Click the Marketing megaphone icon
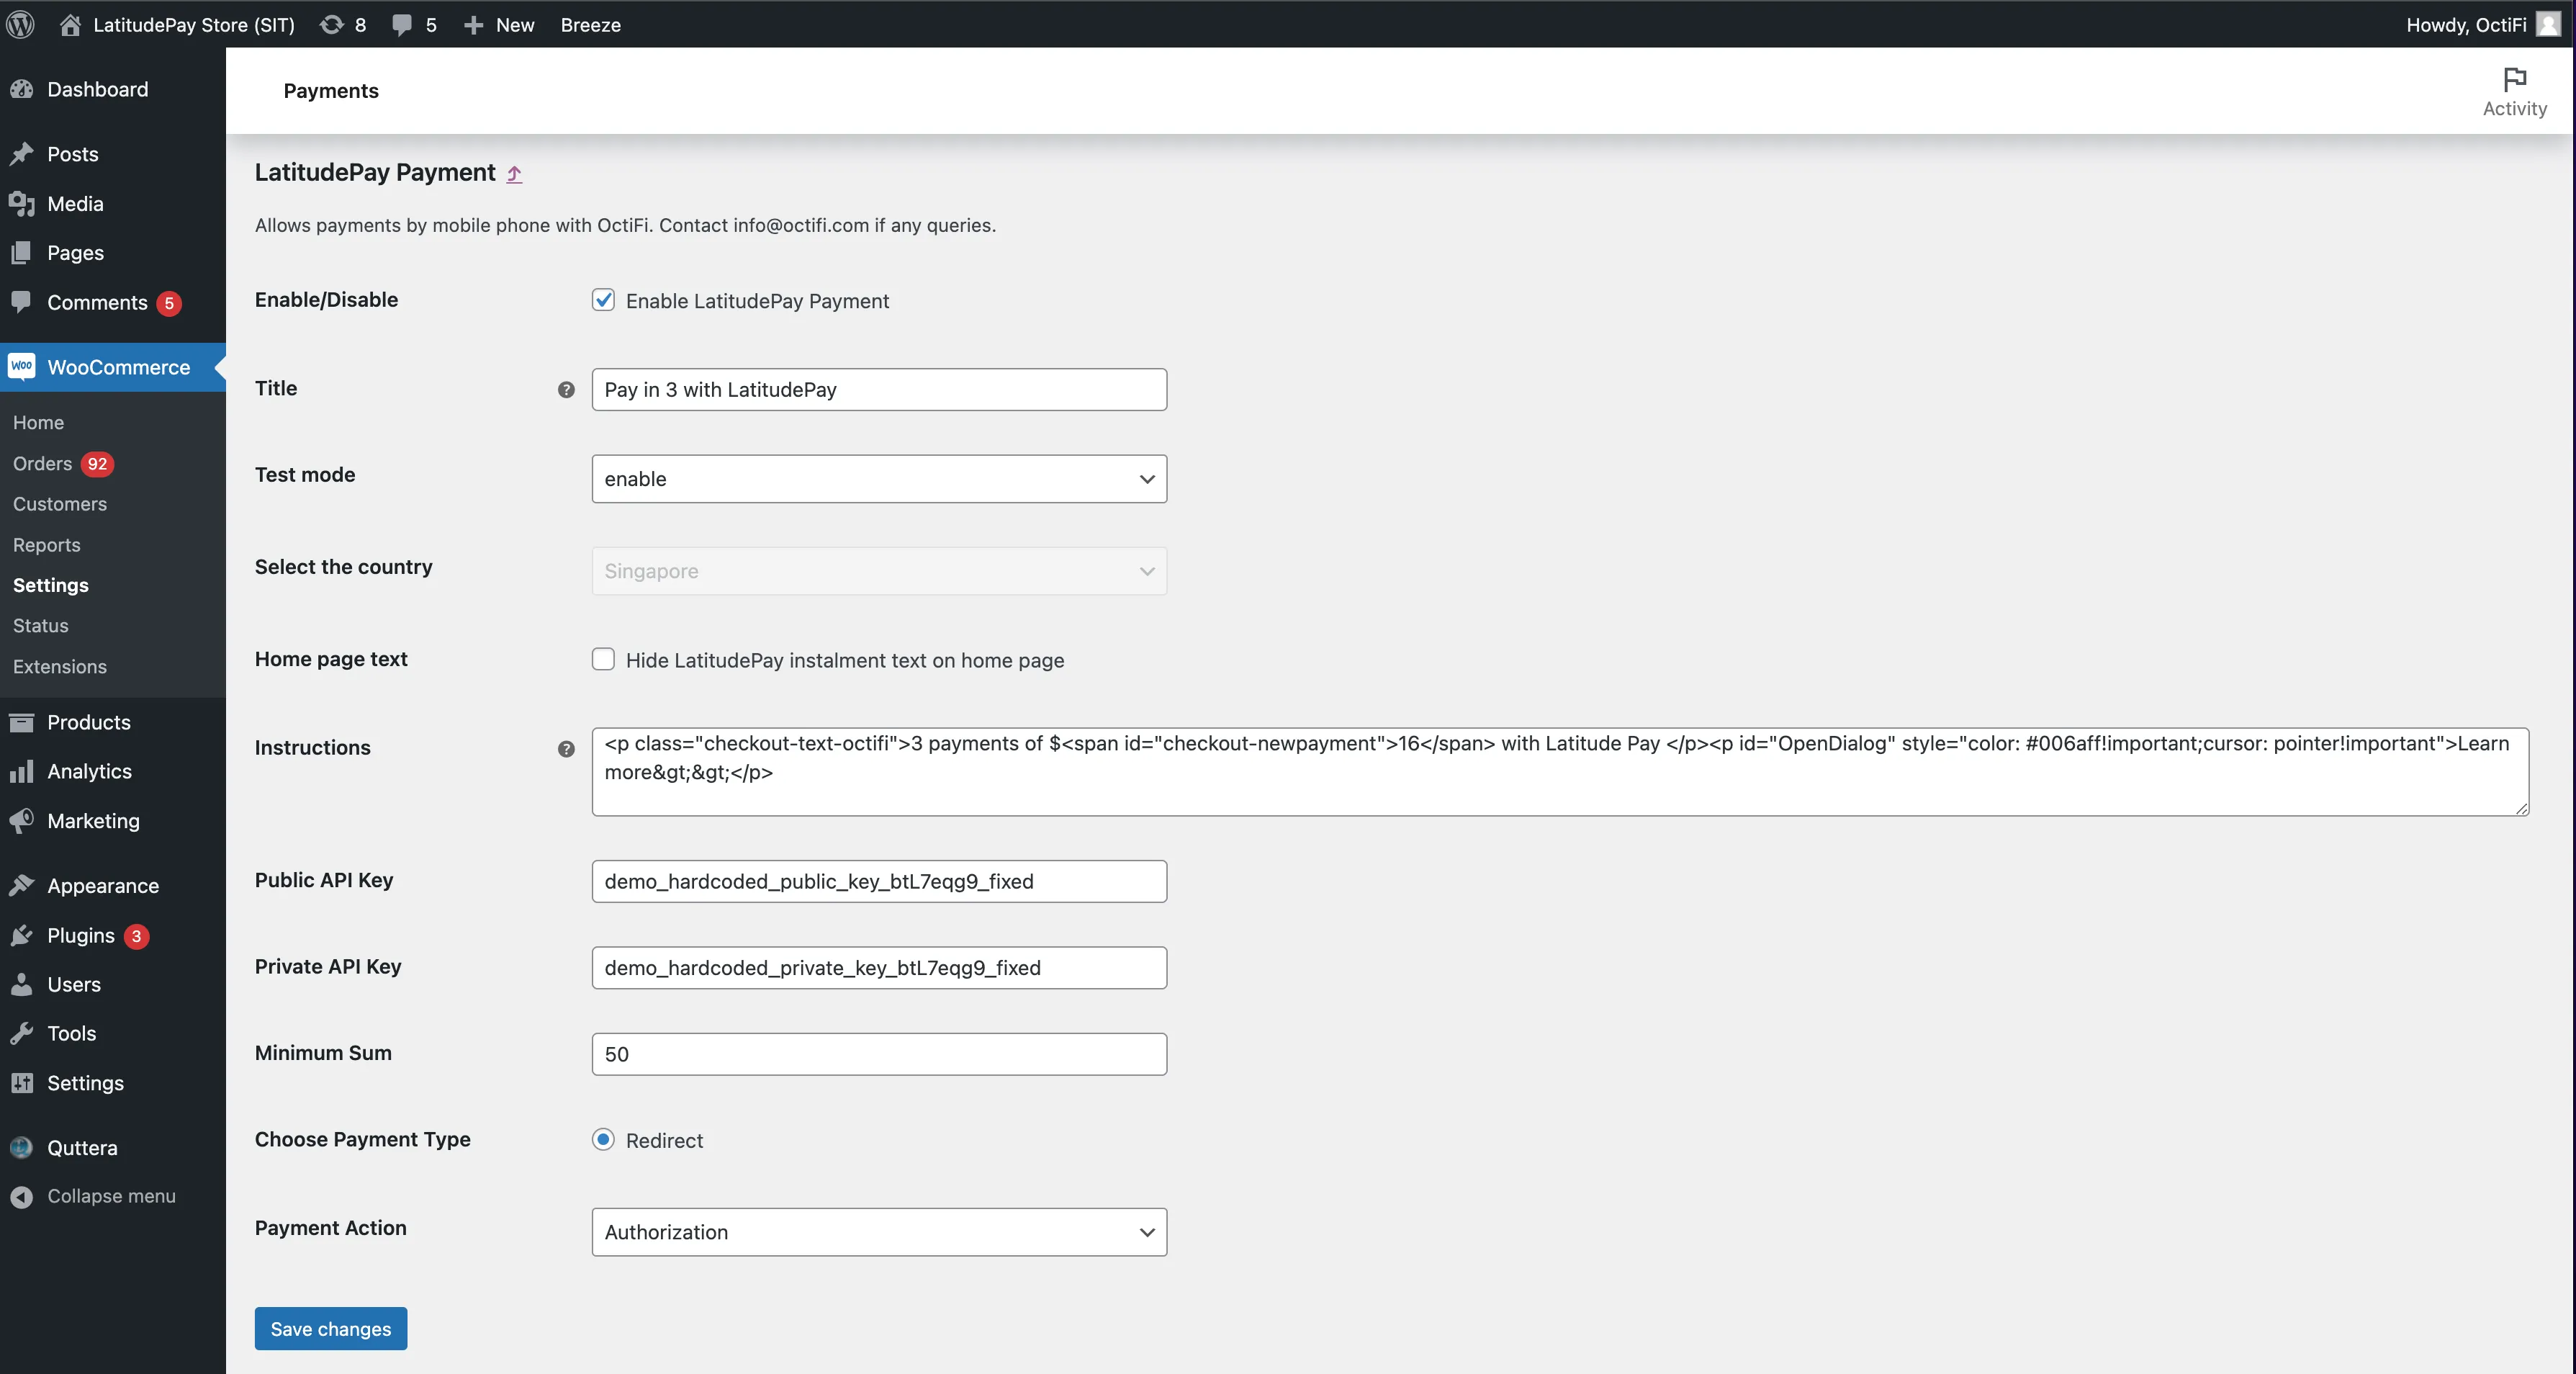Viewport: 2576px width, 1374px height. tap(22, 820)
